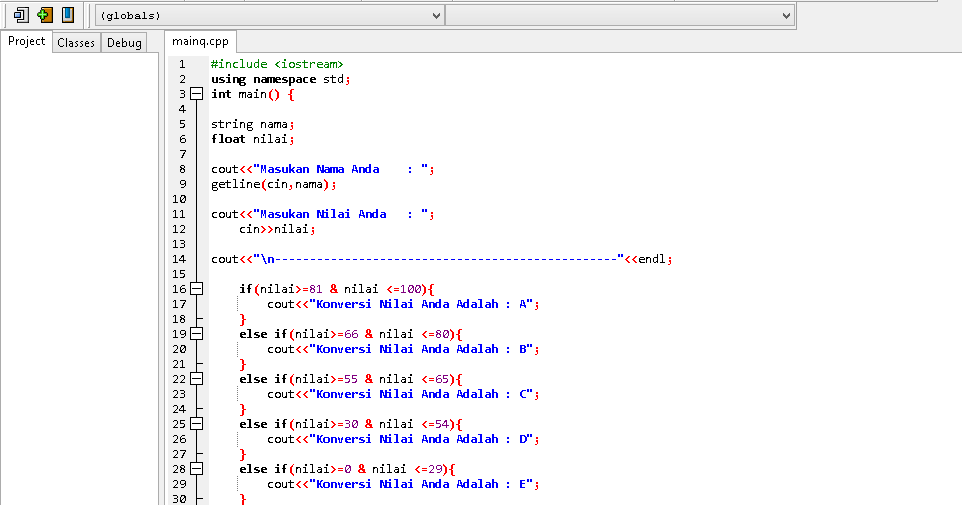This screenshot has height=505, width=962.
Task: Click the Toggle Bookmark icon with green plus
Action: [x=45, y=15]
